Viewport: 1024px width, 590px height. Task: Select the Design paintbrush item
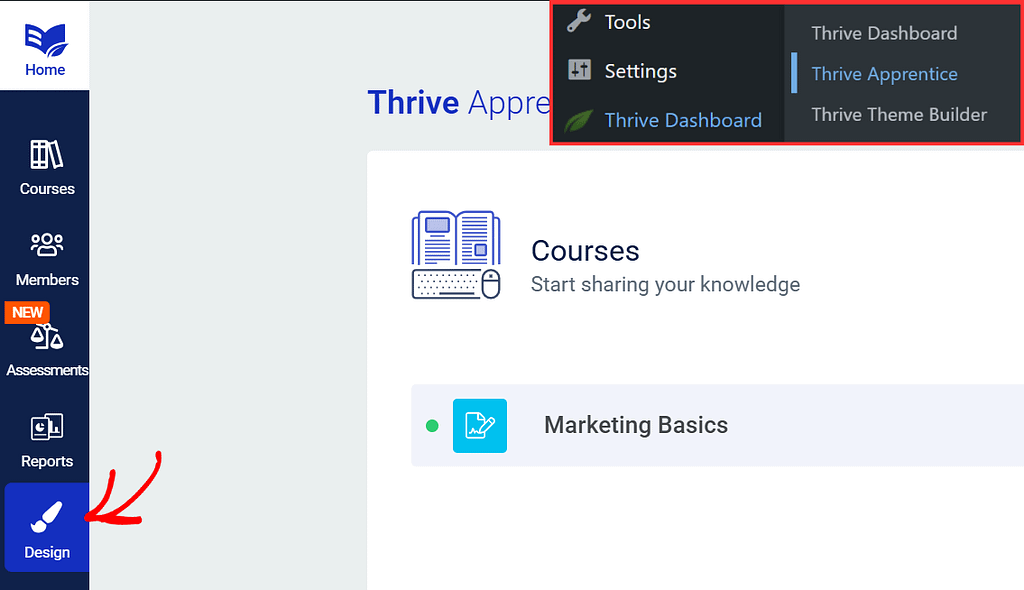[46, 527]
